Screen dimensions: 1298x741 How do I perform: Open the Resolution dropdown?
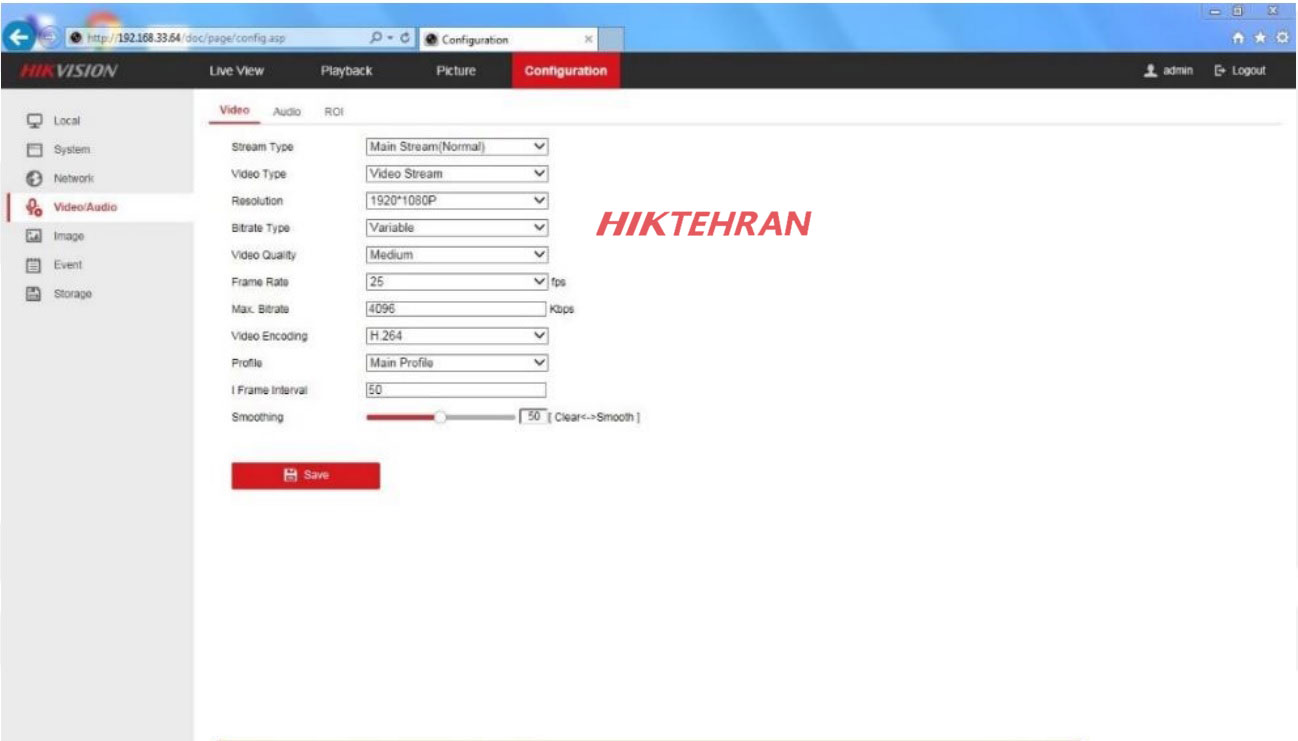(x=457, y=200)
